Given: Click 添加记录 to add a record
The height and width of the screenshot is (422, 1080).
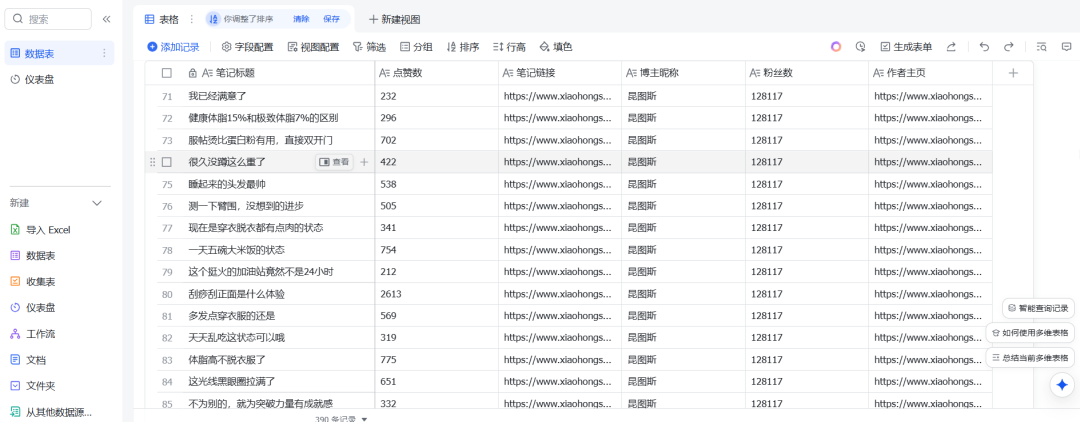Looking at the screenshot, I should click(174, 47).
